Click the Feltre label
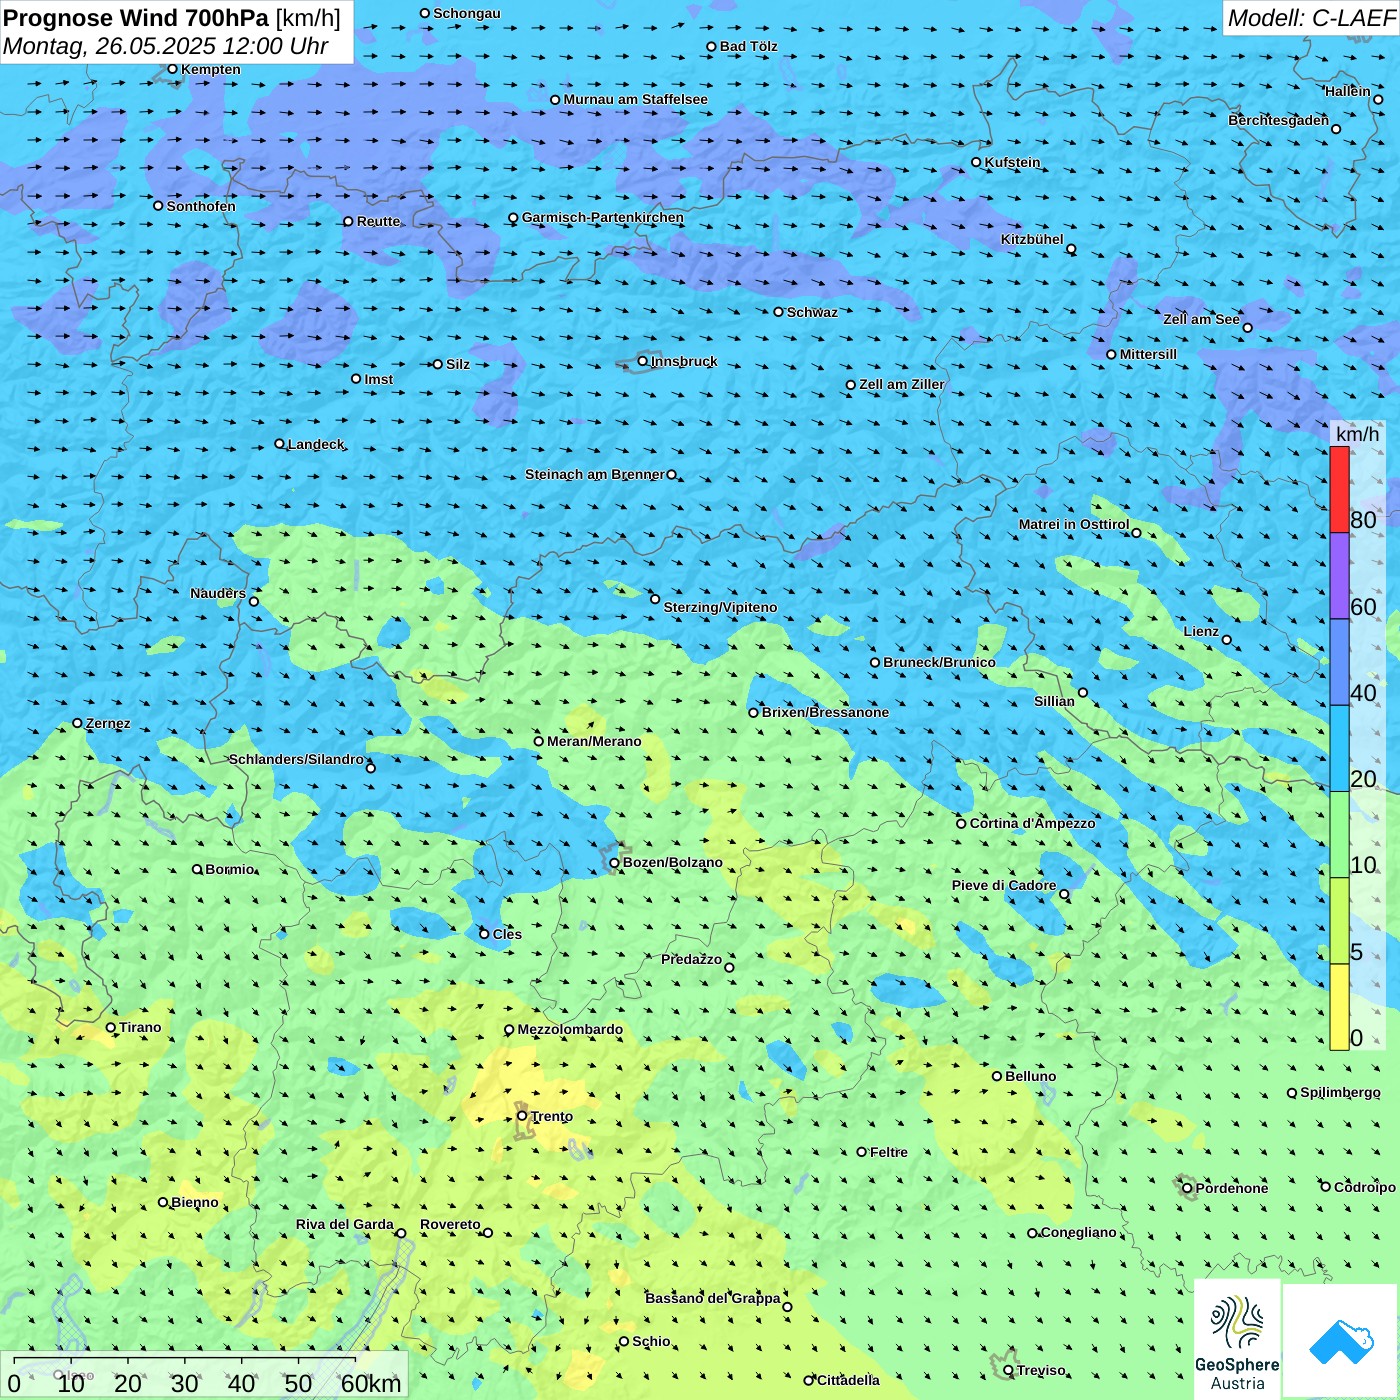The width and height of the screenshot is (1400, 1400). coord(888,1152)
